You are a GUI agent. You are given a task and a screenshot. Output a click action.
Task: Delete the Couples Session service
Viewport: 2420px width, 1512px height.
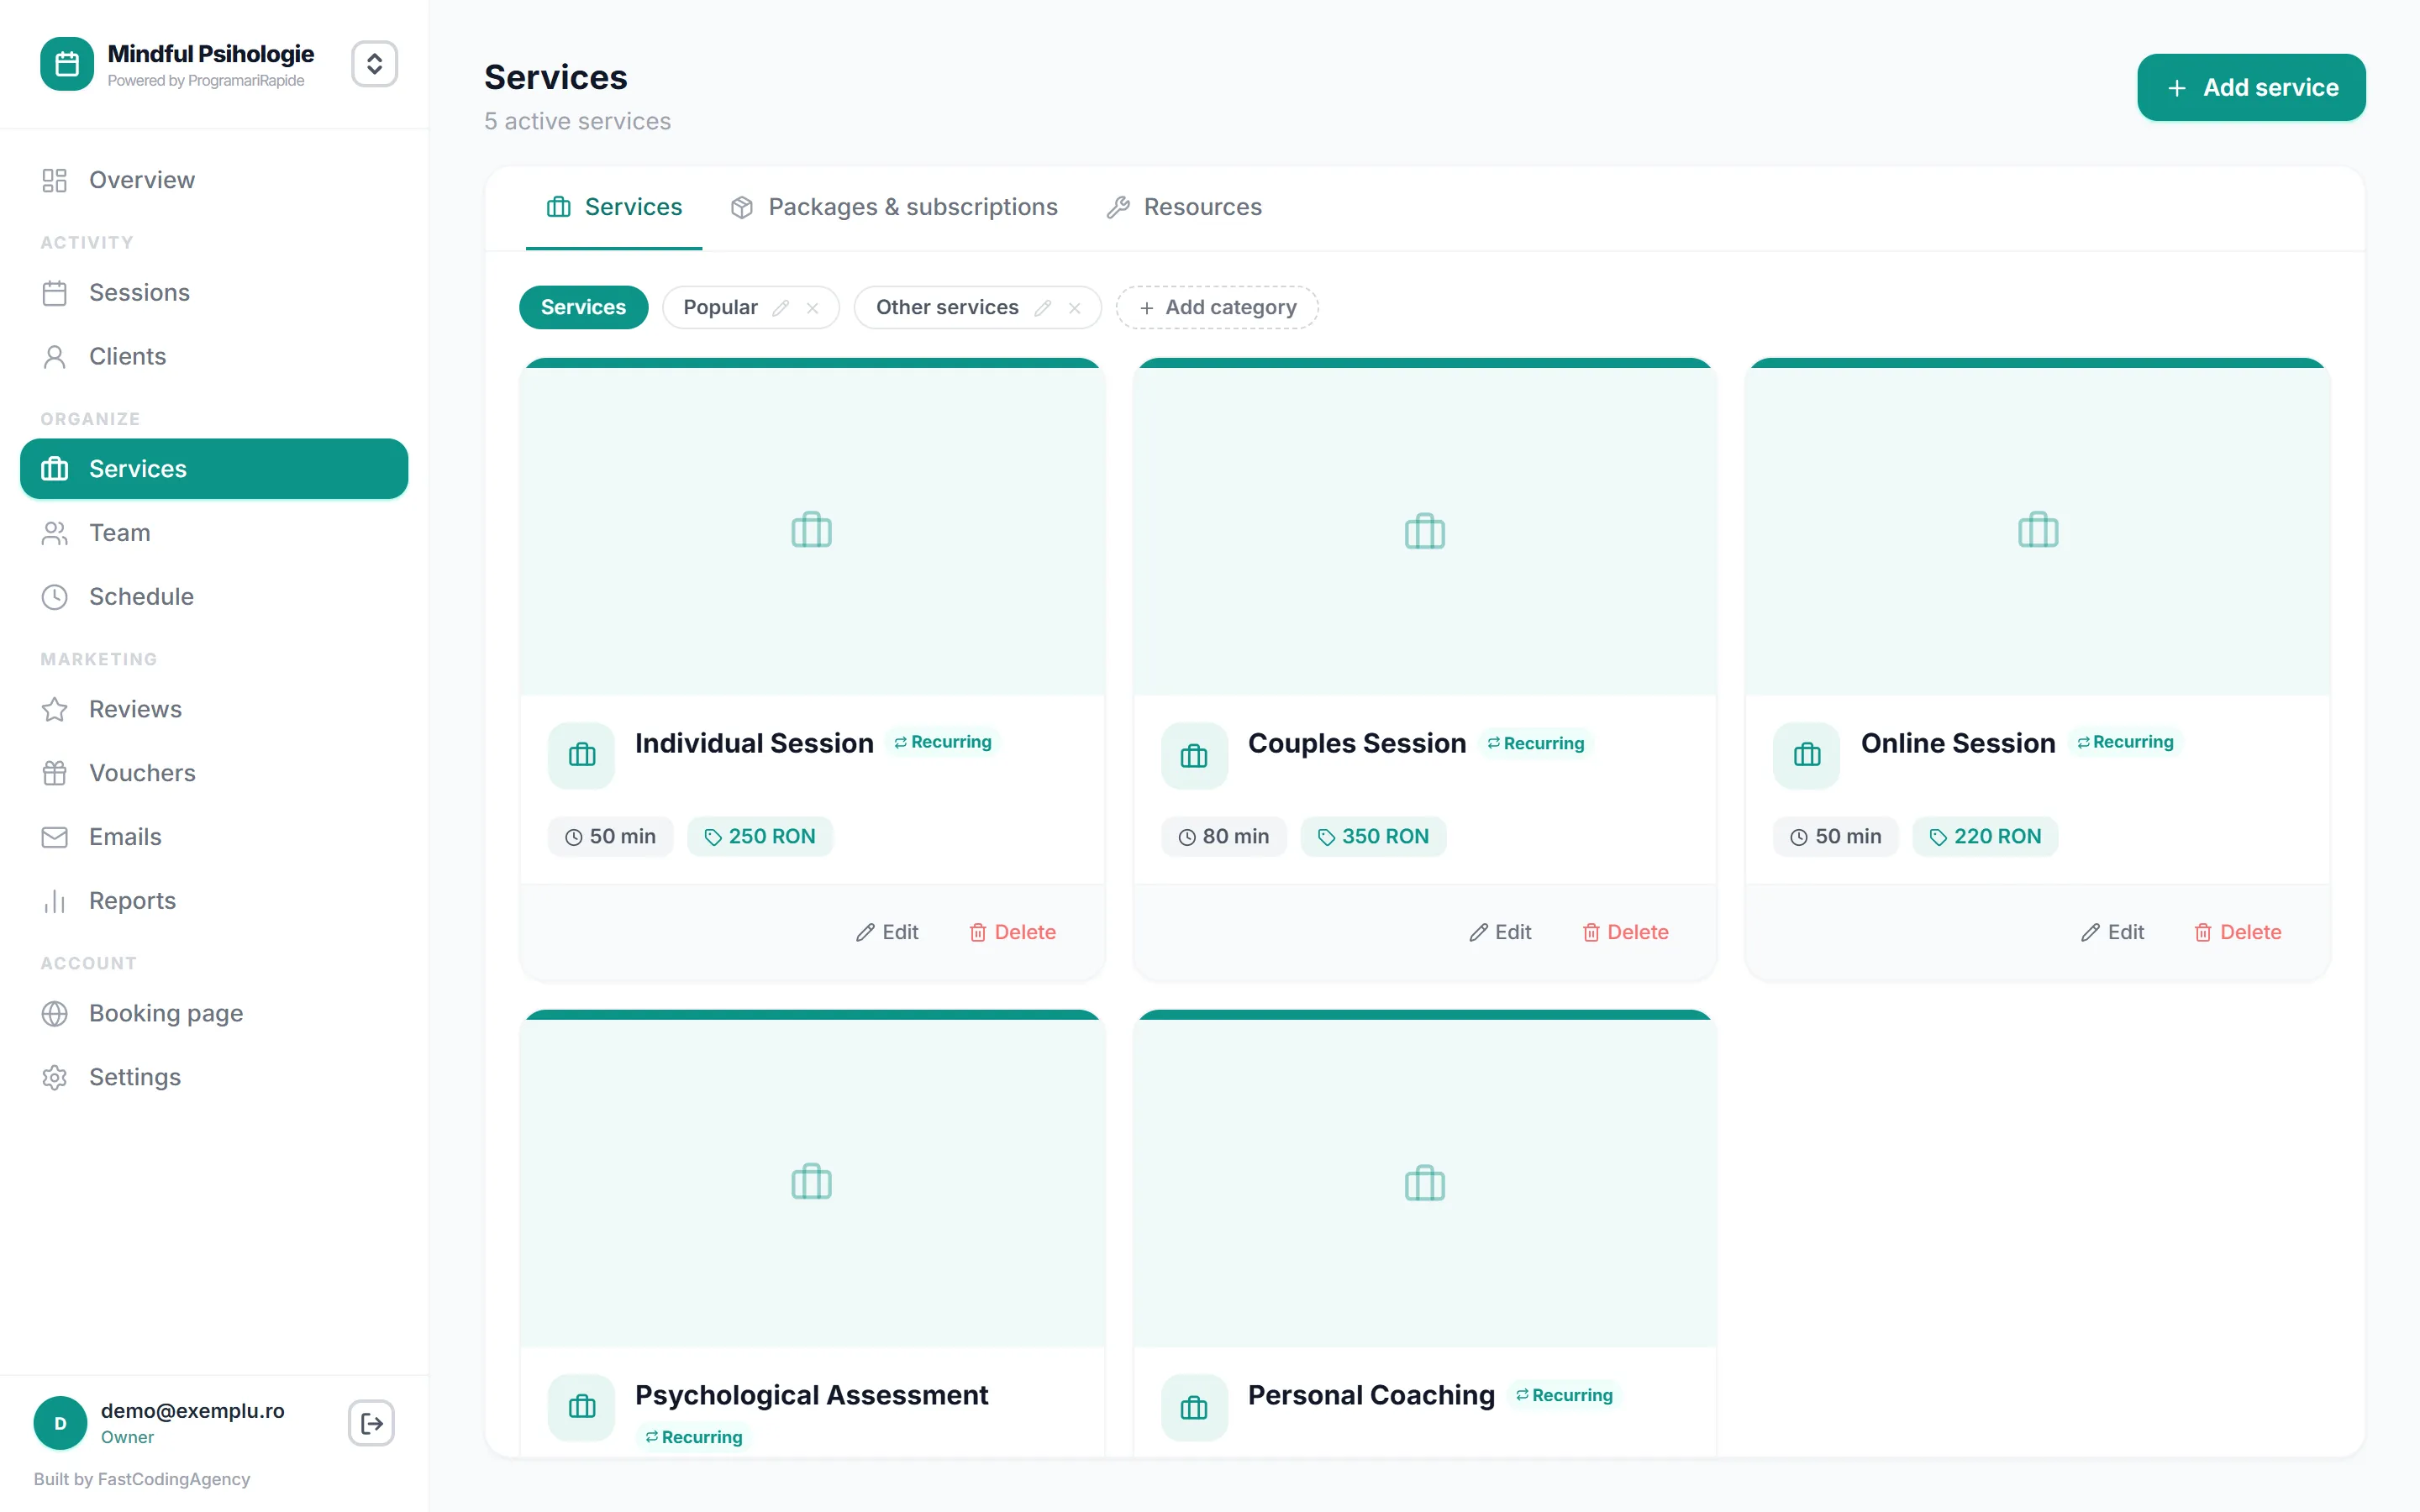click(x=1625, y=932)
